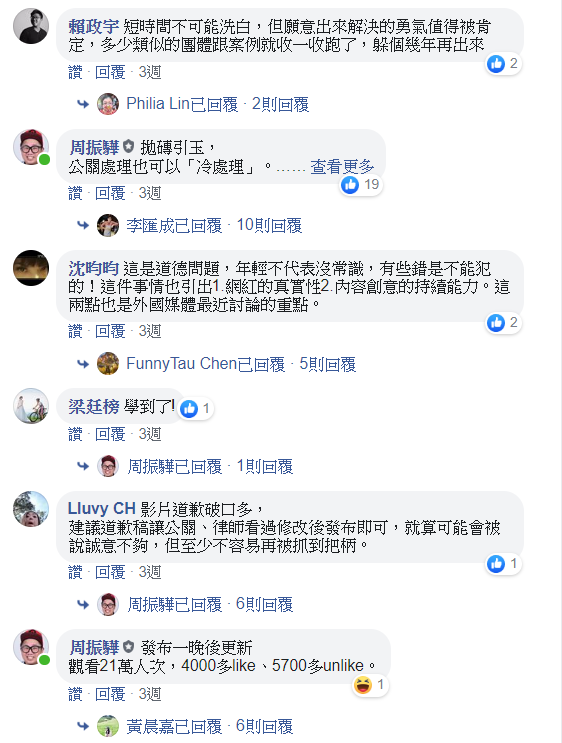
Task: Click the 3週 timestamp under 梁廷榜's comment
Action: (x=150, y=434)
